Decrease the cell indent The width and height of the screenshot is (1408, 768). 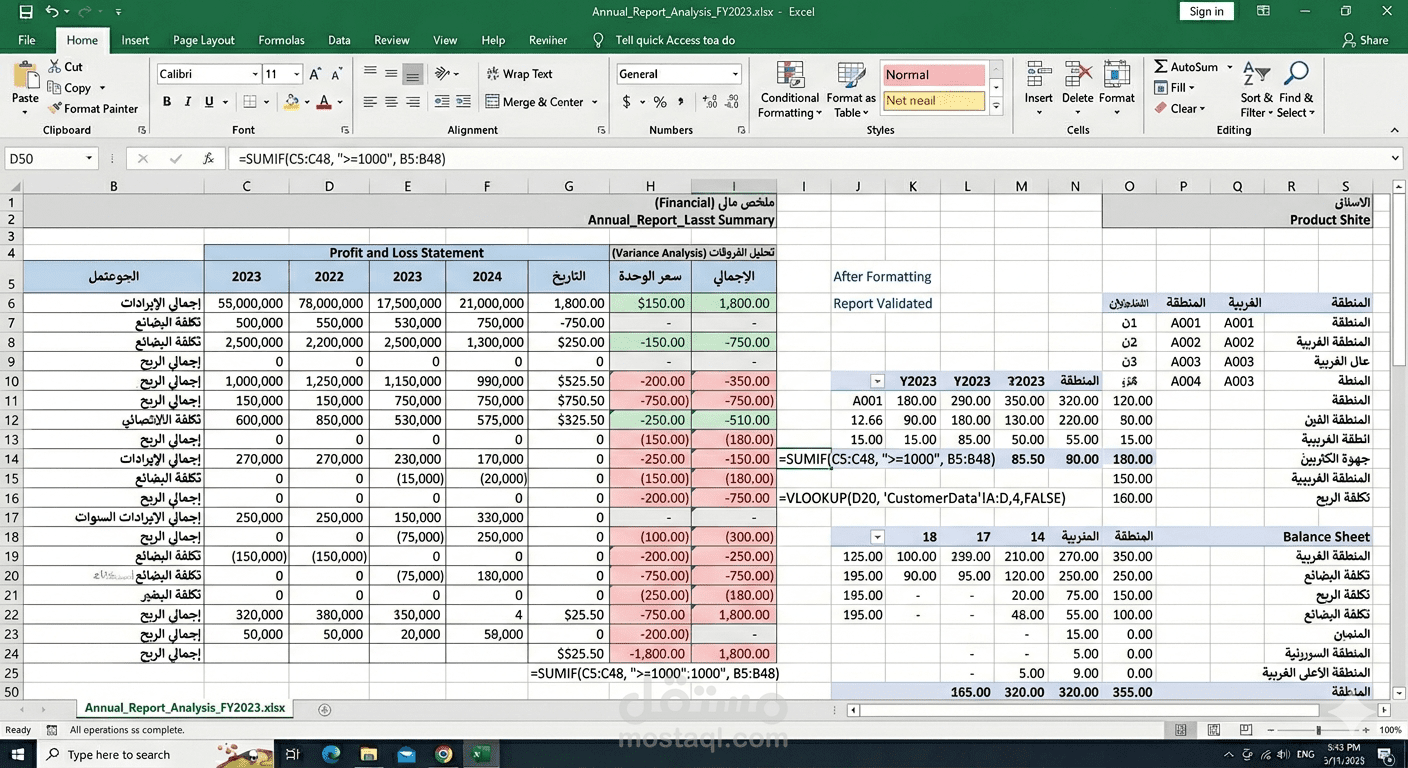click(441, 102)
